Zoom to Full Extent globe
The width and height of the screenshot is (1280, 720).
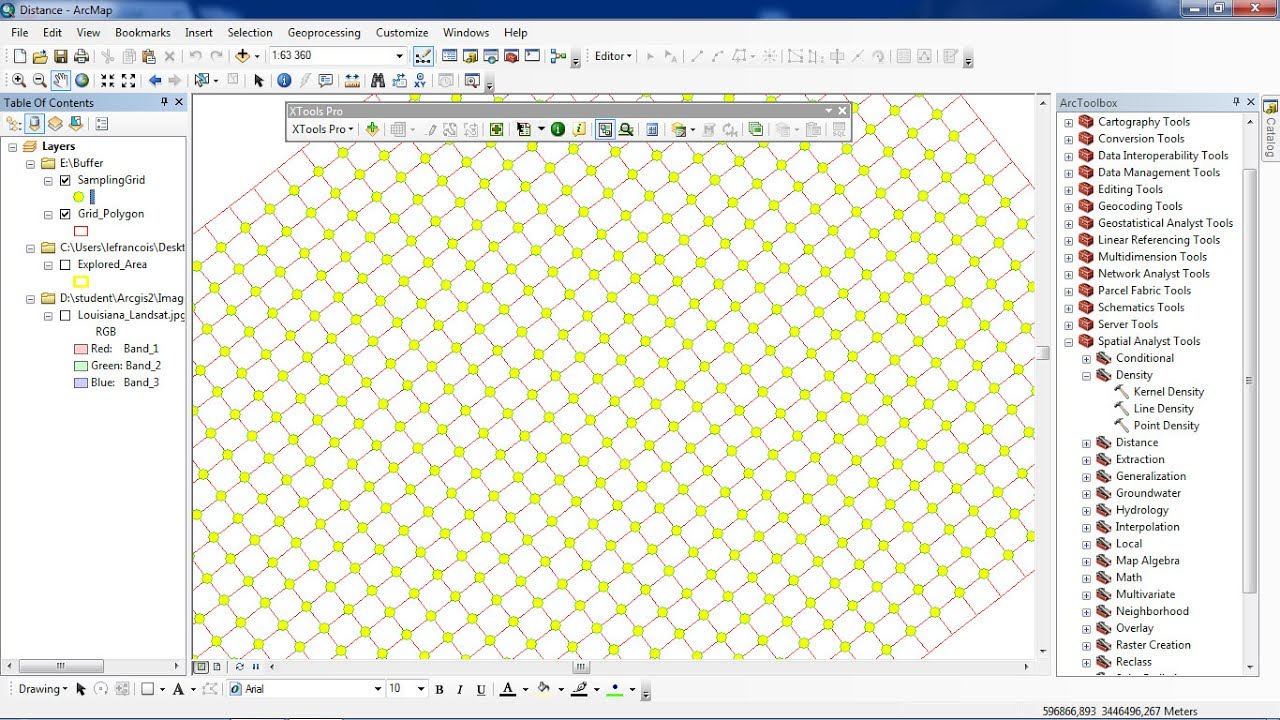82,81
